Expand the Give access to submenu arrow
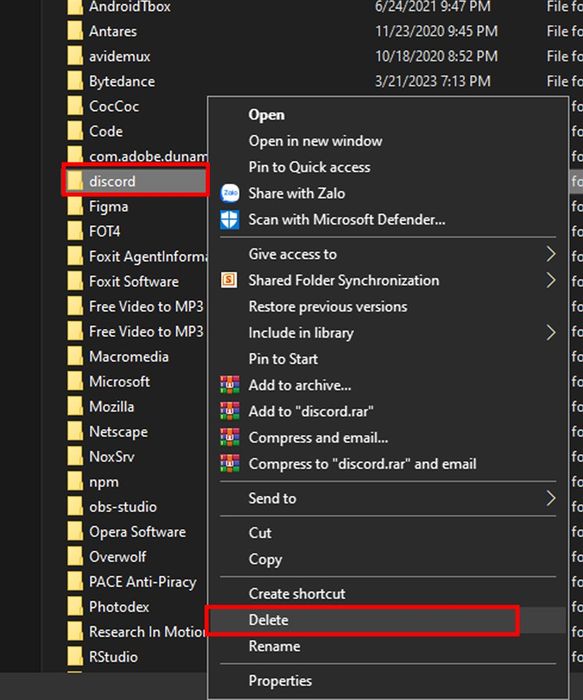 [551, 254]
